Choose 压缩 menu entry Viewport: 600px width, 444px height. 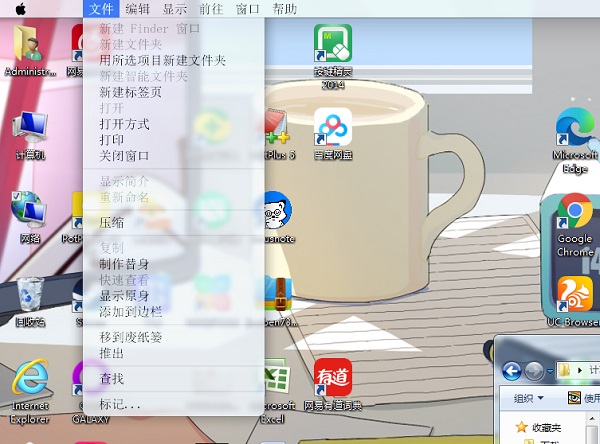click(173, 222)
